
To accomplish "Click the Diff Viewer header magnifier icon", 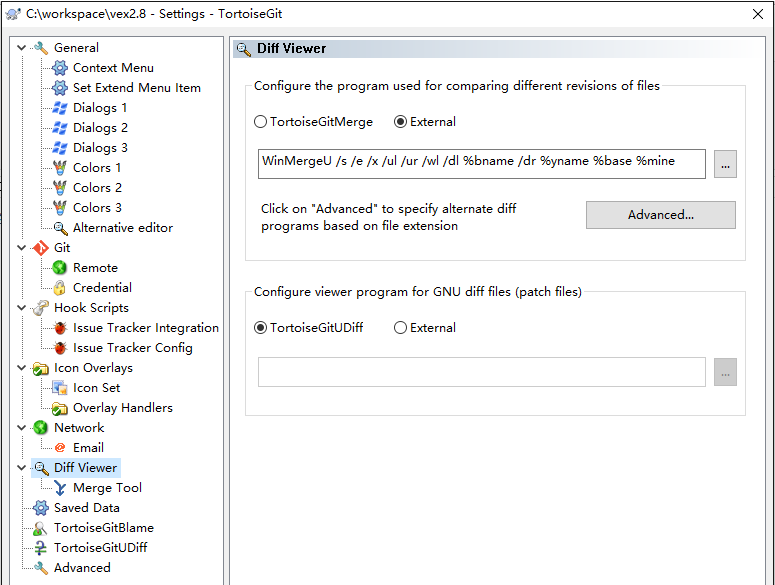I will pos(244,49).
